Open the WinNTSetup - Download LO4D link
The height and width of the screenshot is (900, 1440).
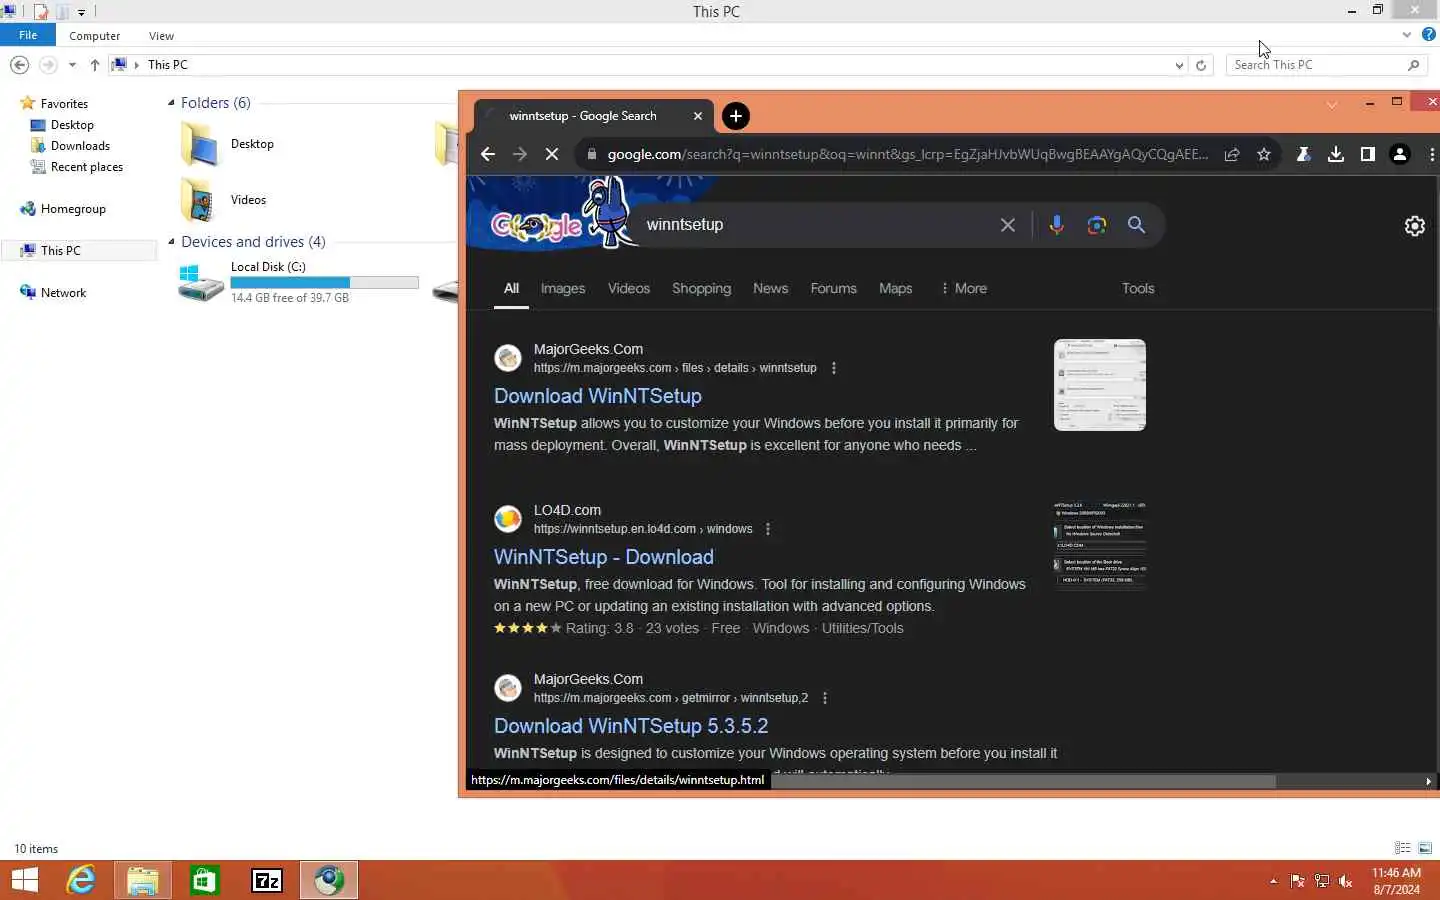pyautogui.click(x=604, y=557)
